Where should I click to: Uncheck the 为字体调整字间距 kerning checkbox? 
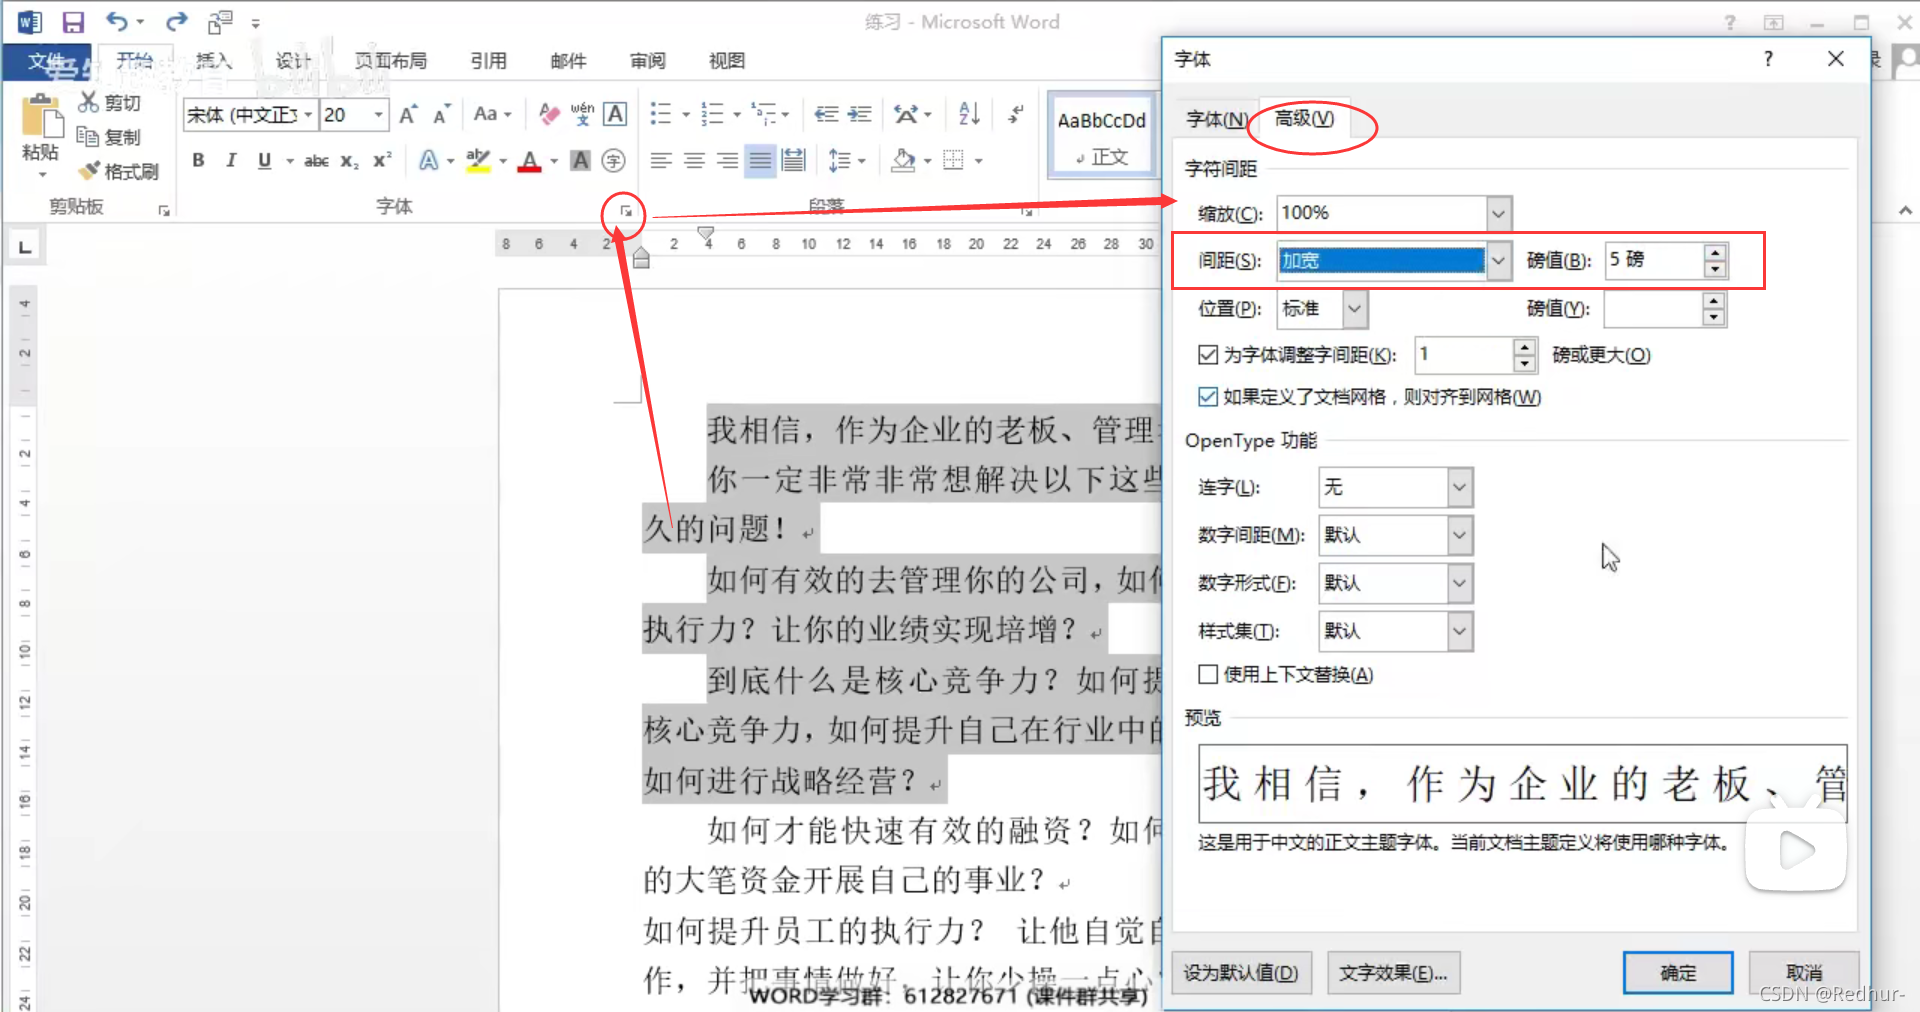[1208, 354]
